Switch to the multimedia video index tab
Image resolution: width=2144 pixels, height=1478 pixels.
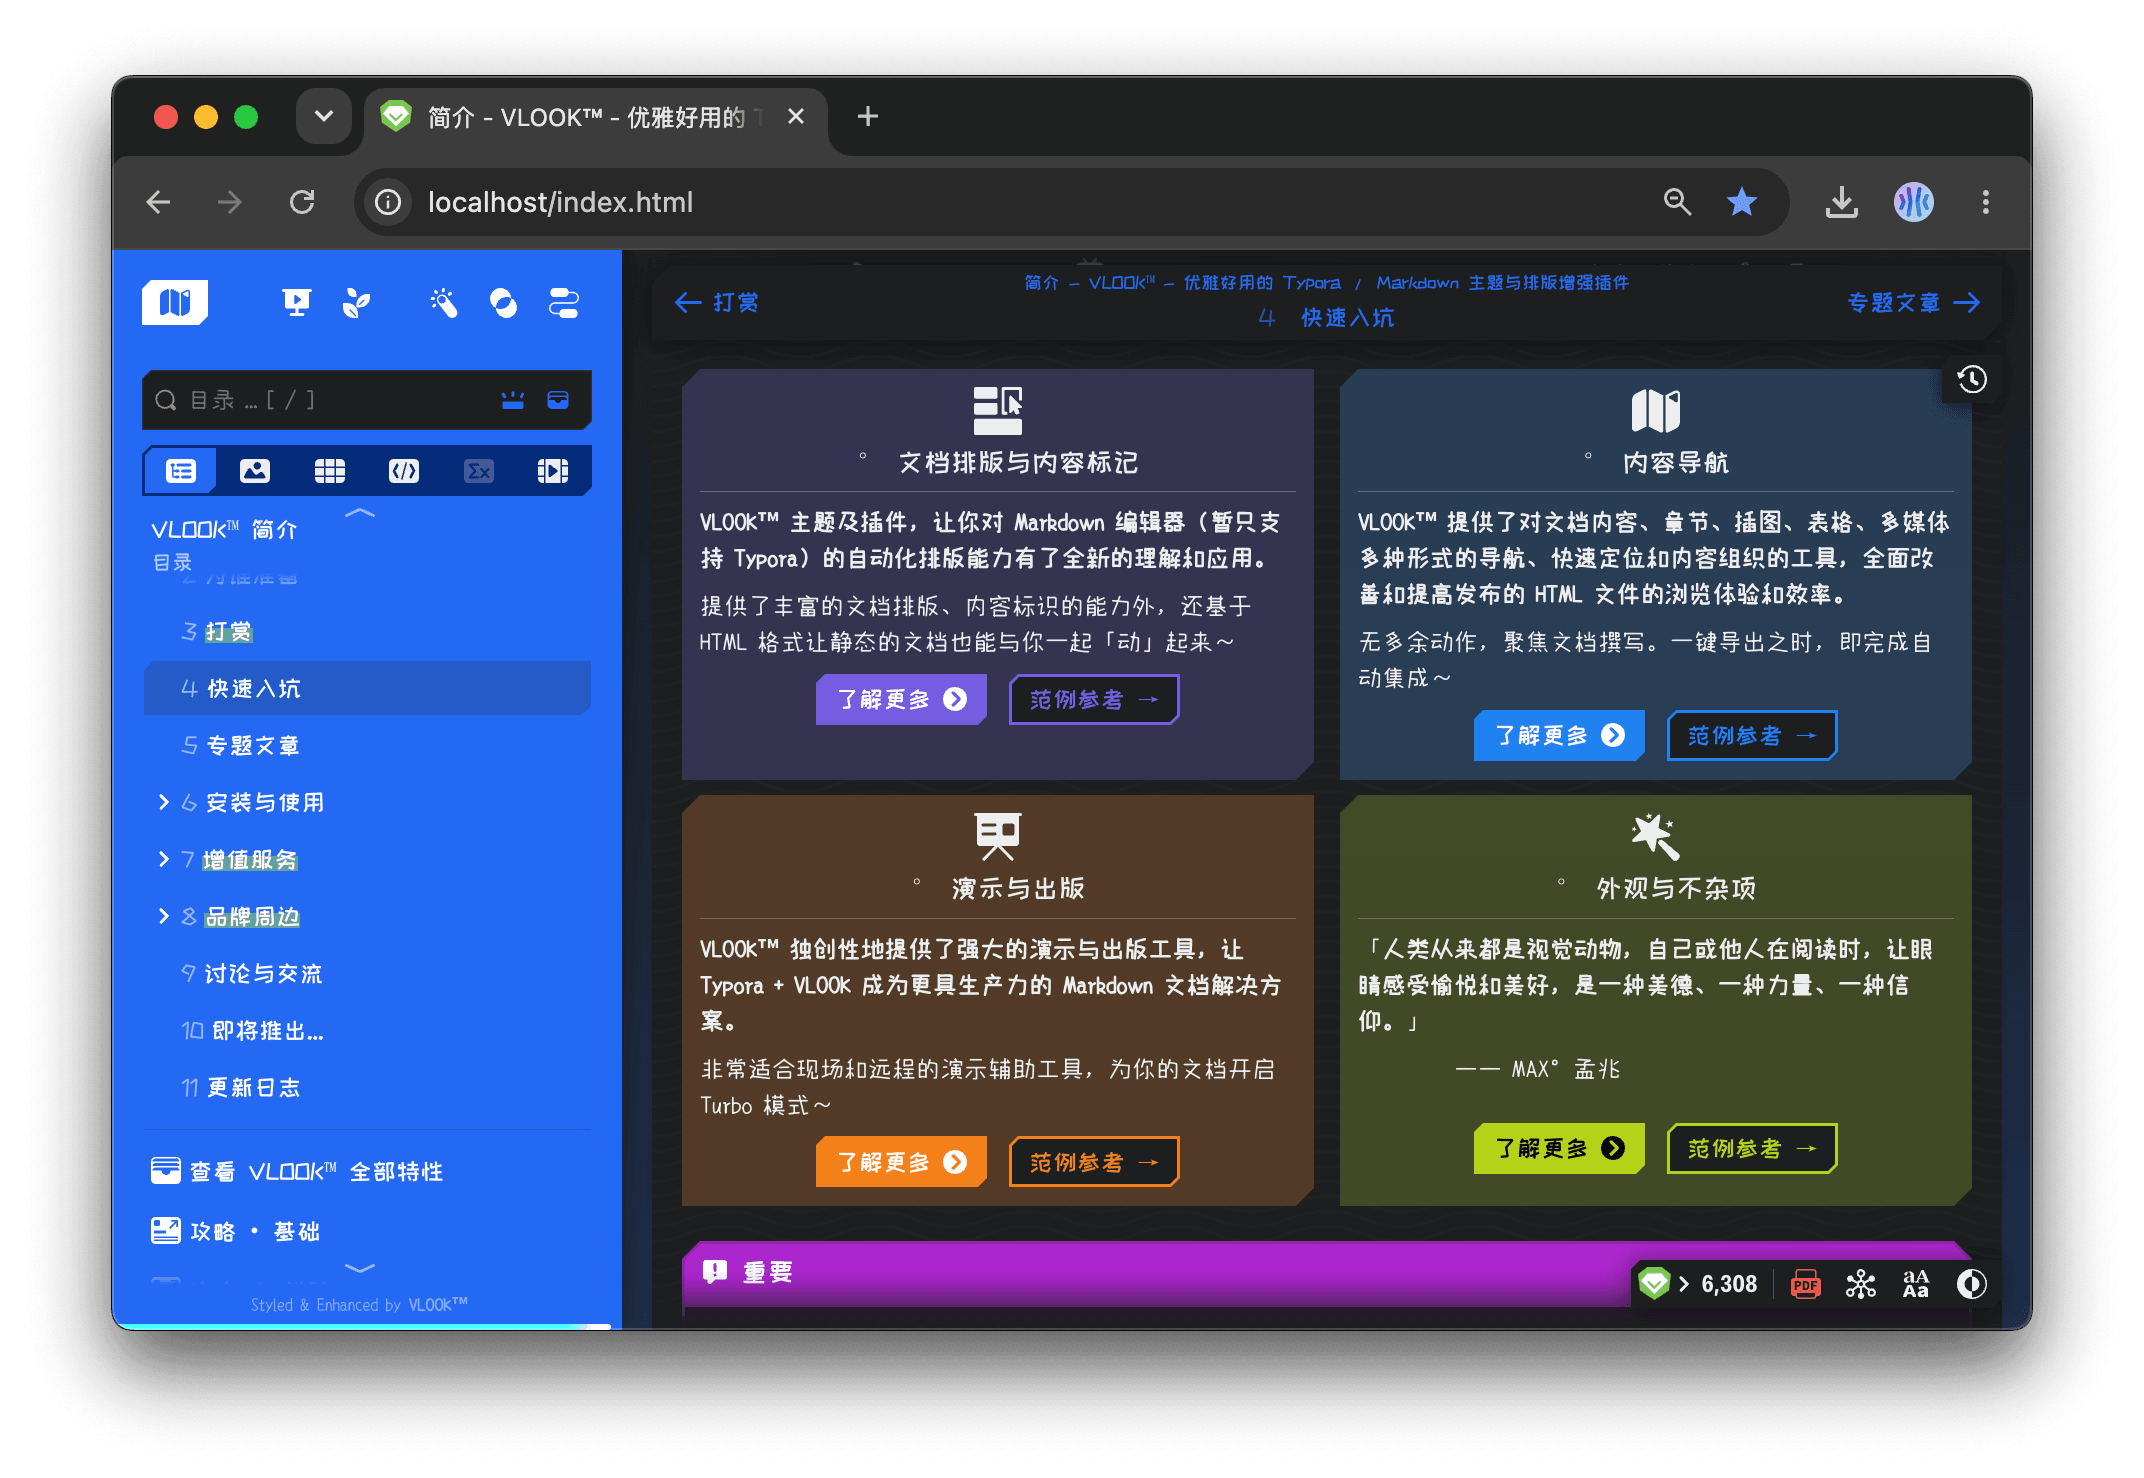553,471
